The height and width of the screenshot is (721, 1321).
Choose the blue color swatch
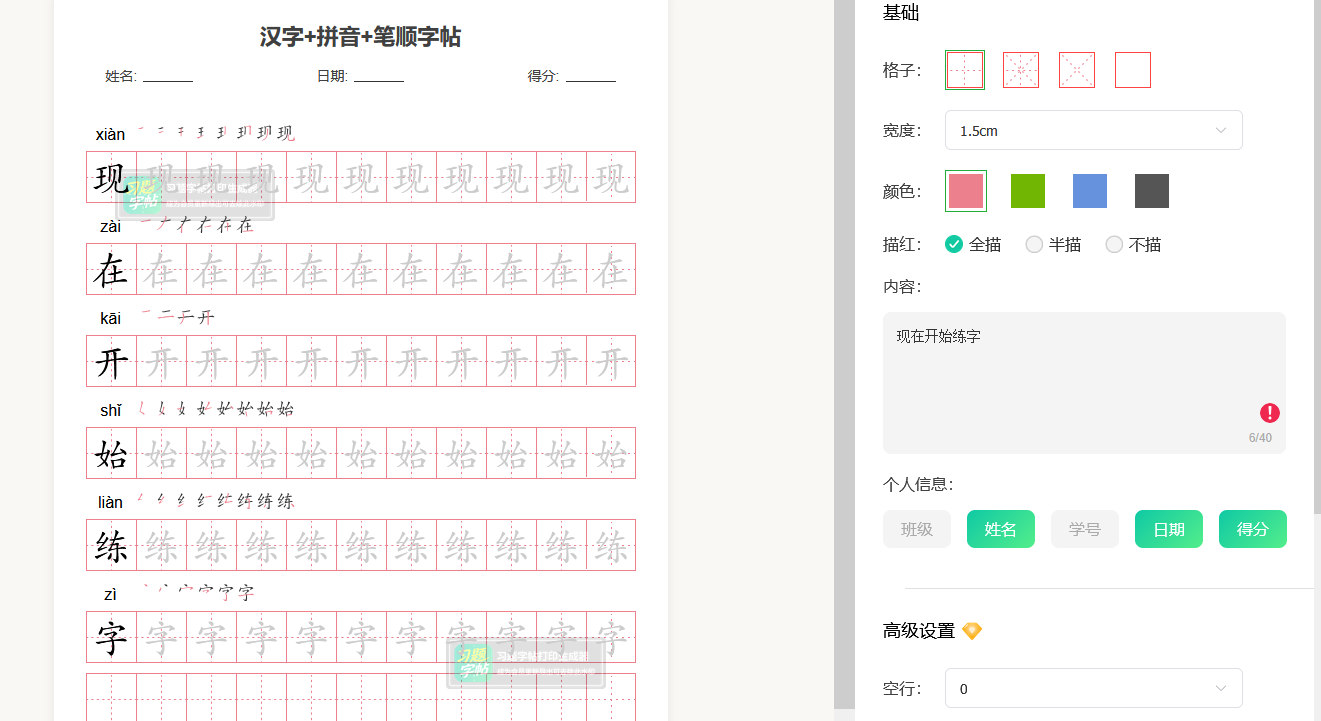tap(1090, 191)
